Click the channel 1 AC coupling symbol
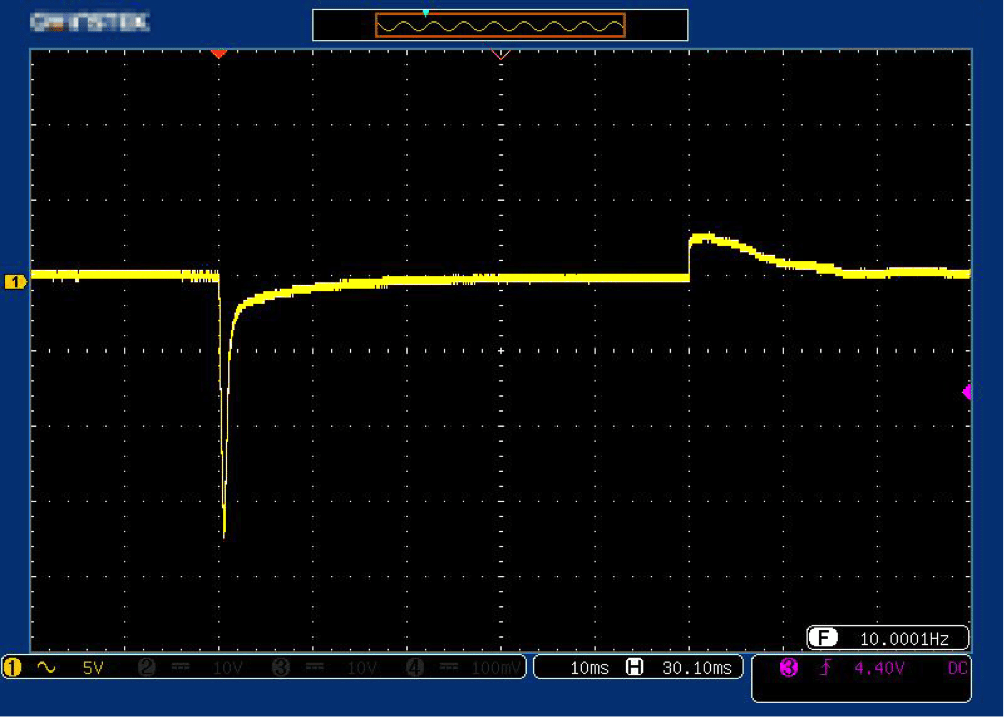The width and height of the screenshot is (1004, 717). click(46, 668)
